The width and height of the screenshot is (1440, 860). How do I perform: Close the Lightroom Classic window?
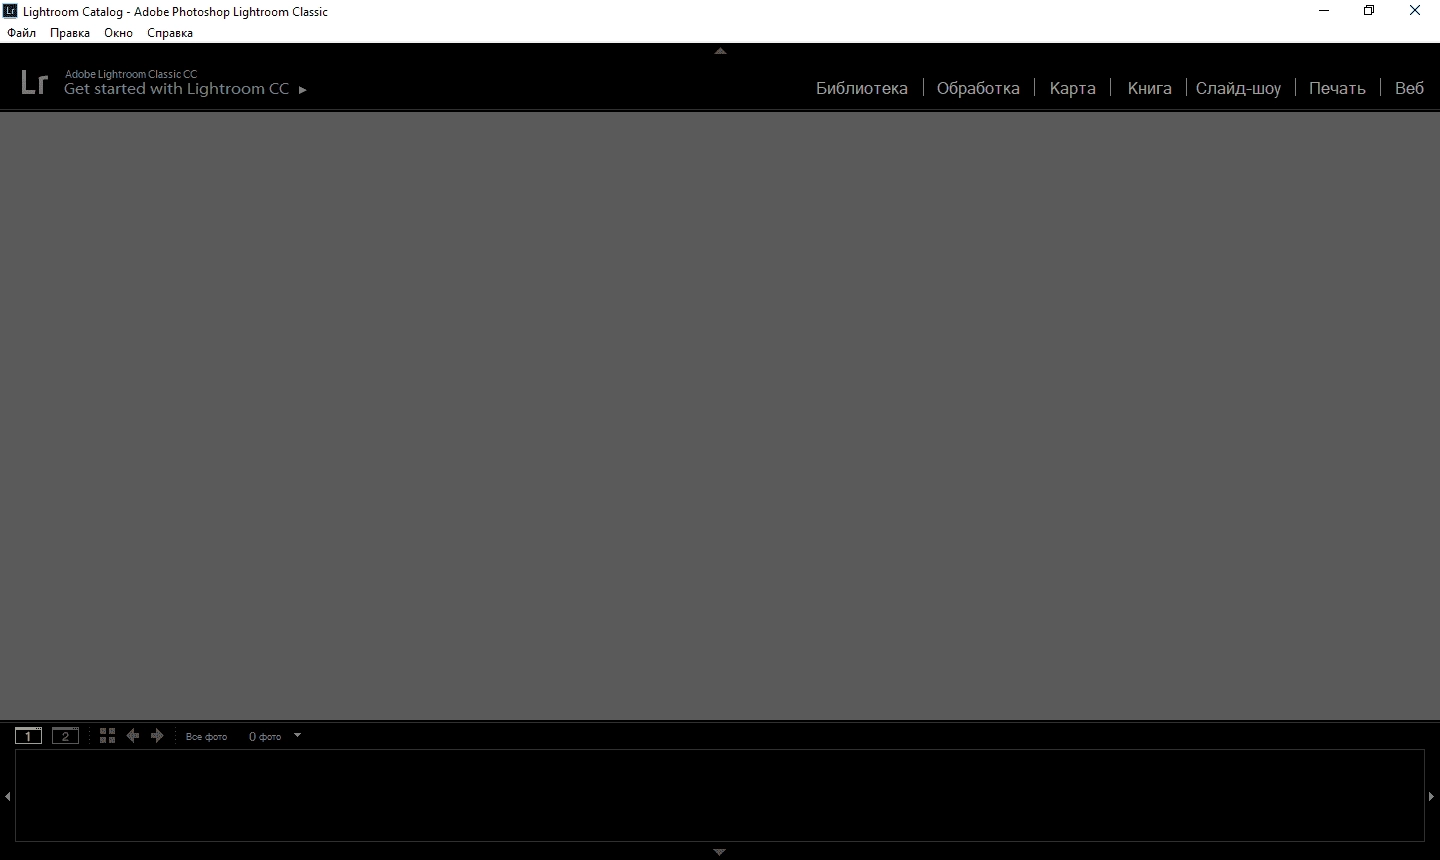pos(1415,11)
